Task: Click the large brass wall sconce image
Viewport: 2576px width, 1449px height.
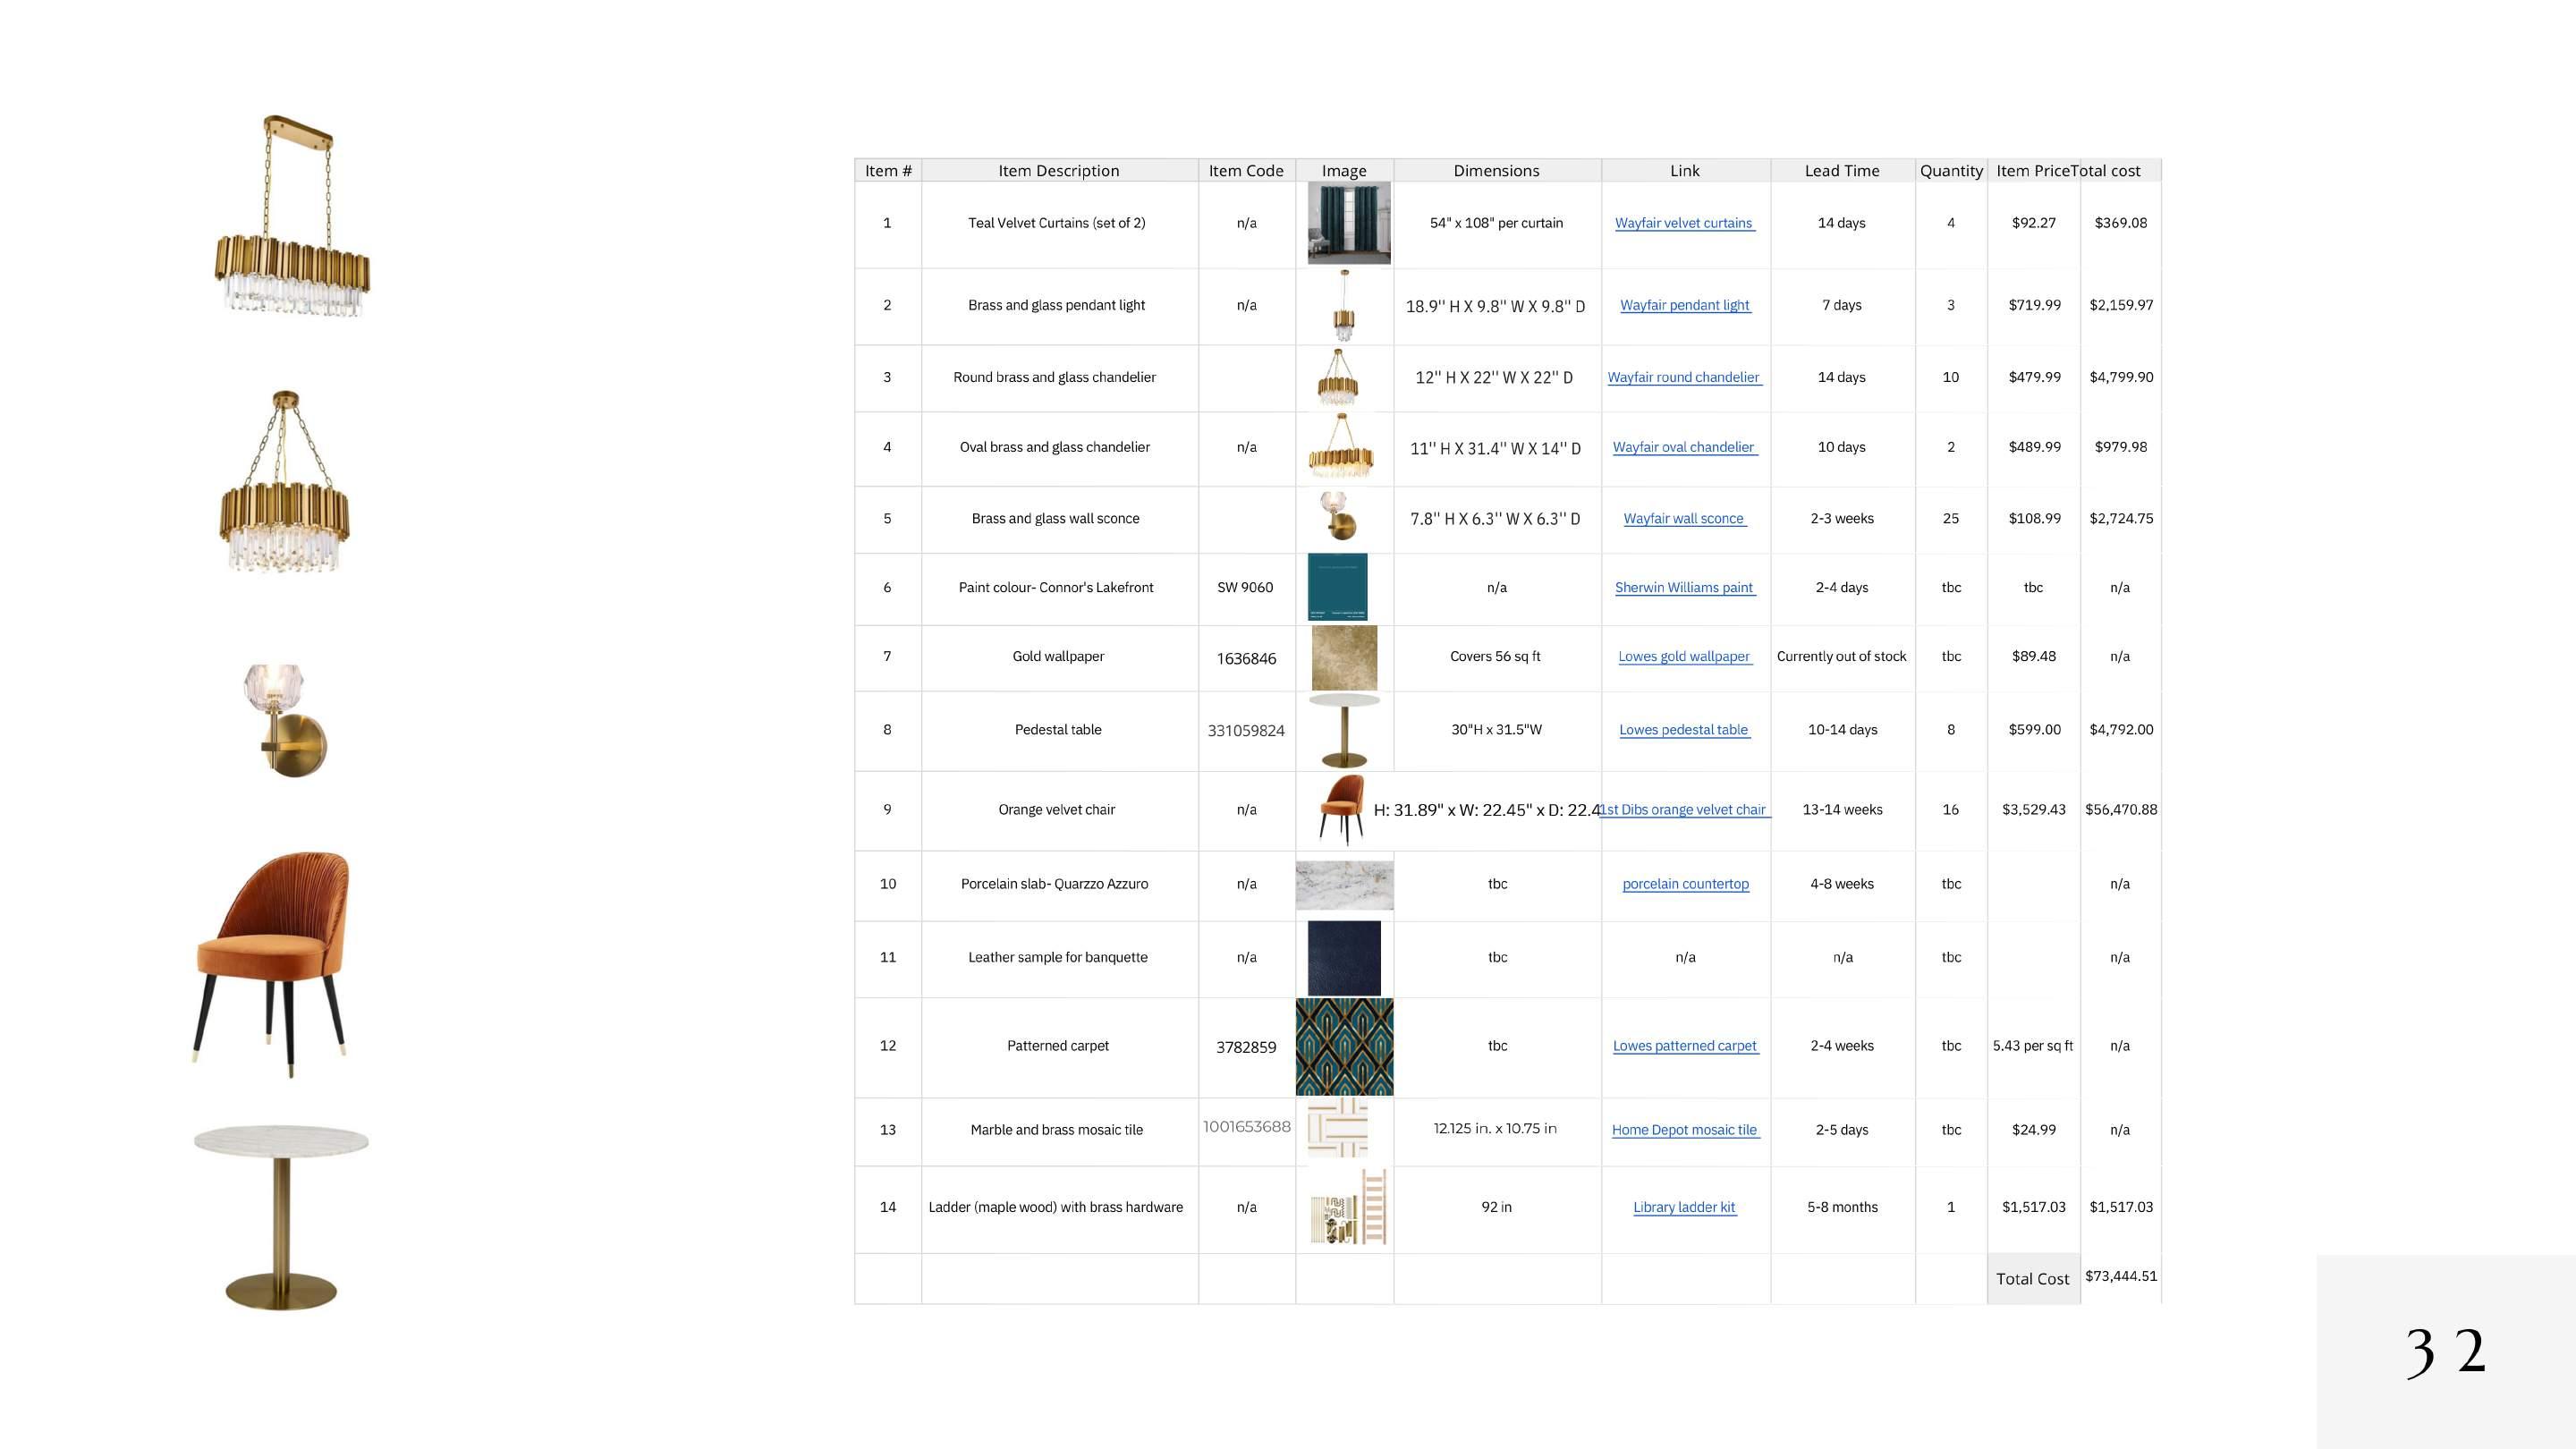Action: pos(286,719)
